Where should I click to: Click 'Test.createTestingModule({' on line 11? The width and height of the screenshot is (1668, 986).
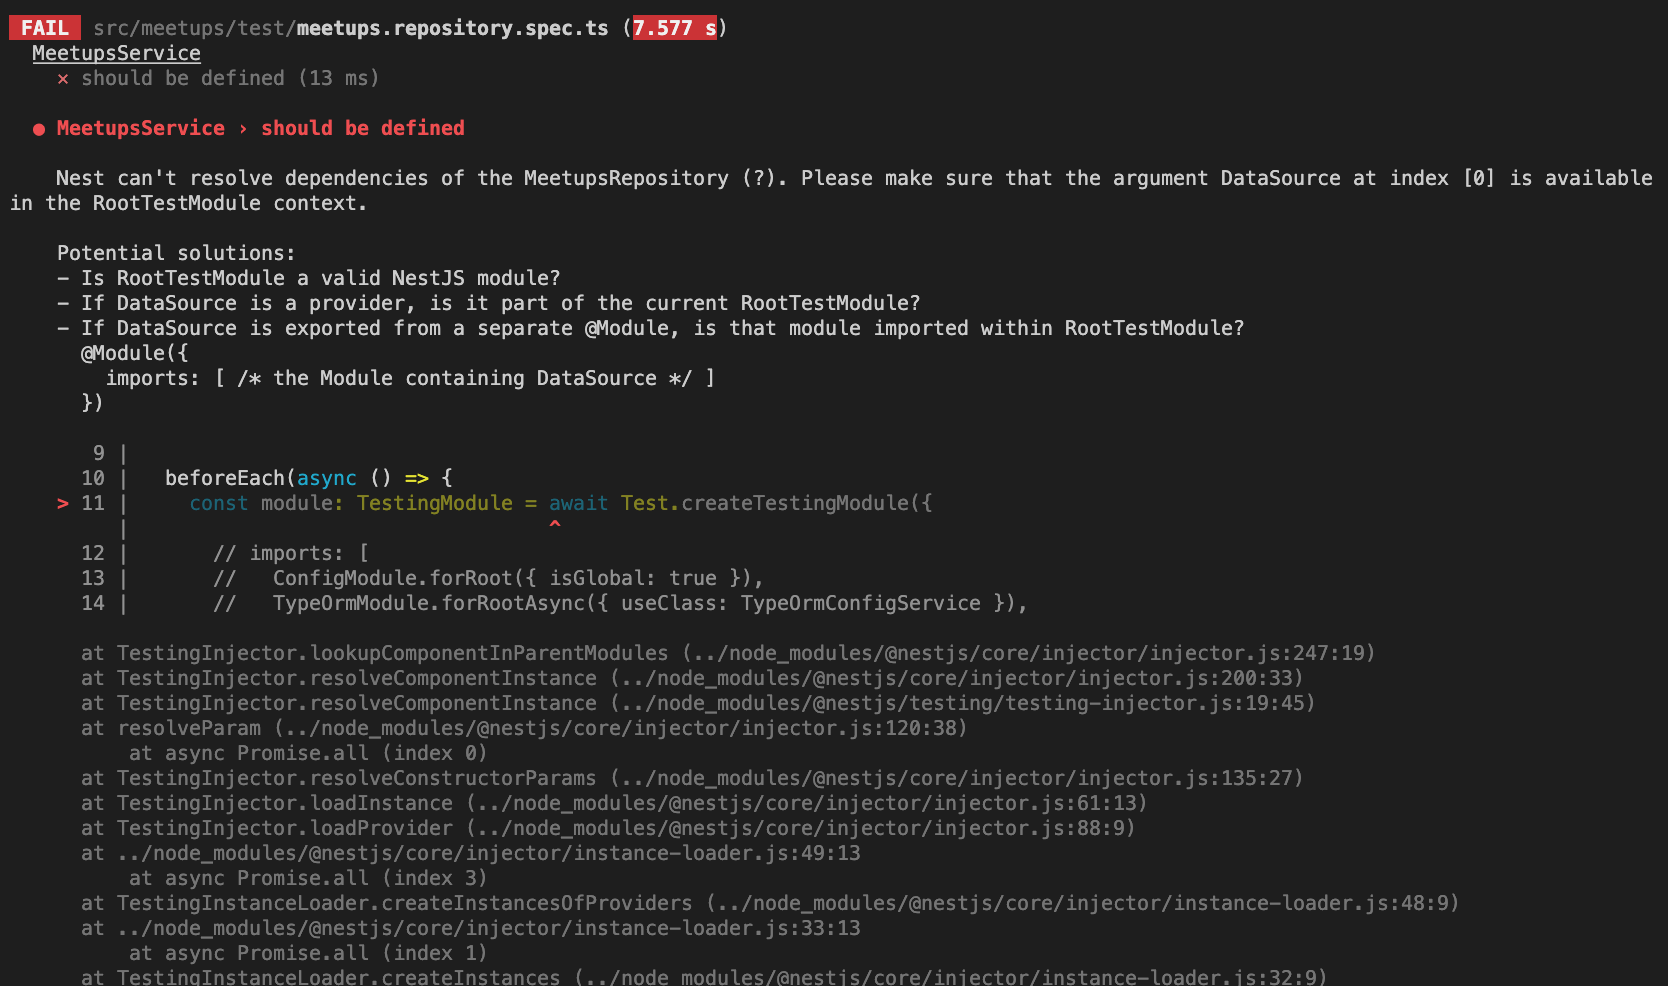click(x=776, y=503)
